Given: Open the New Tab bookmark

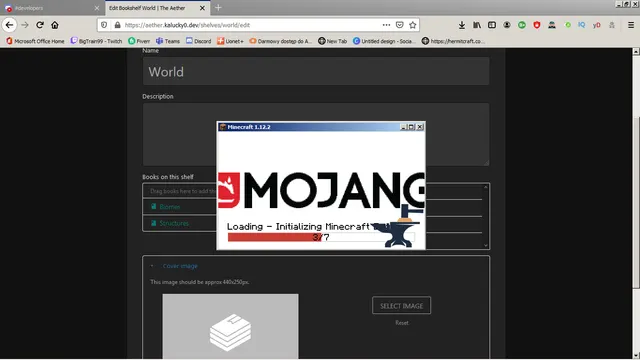Looking at the screenshot, I should tap(332, 41).
